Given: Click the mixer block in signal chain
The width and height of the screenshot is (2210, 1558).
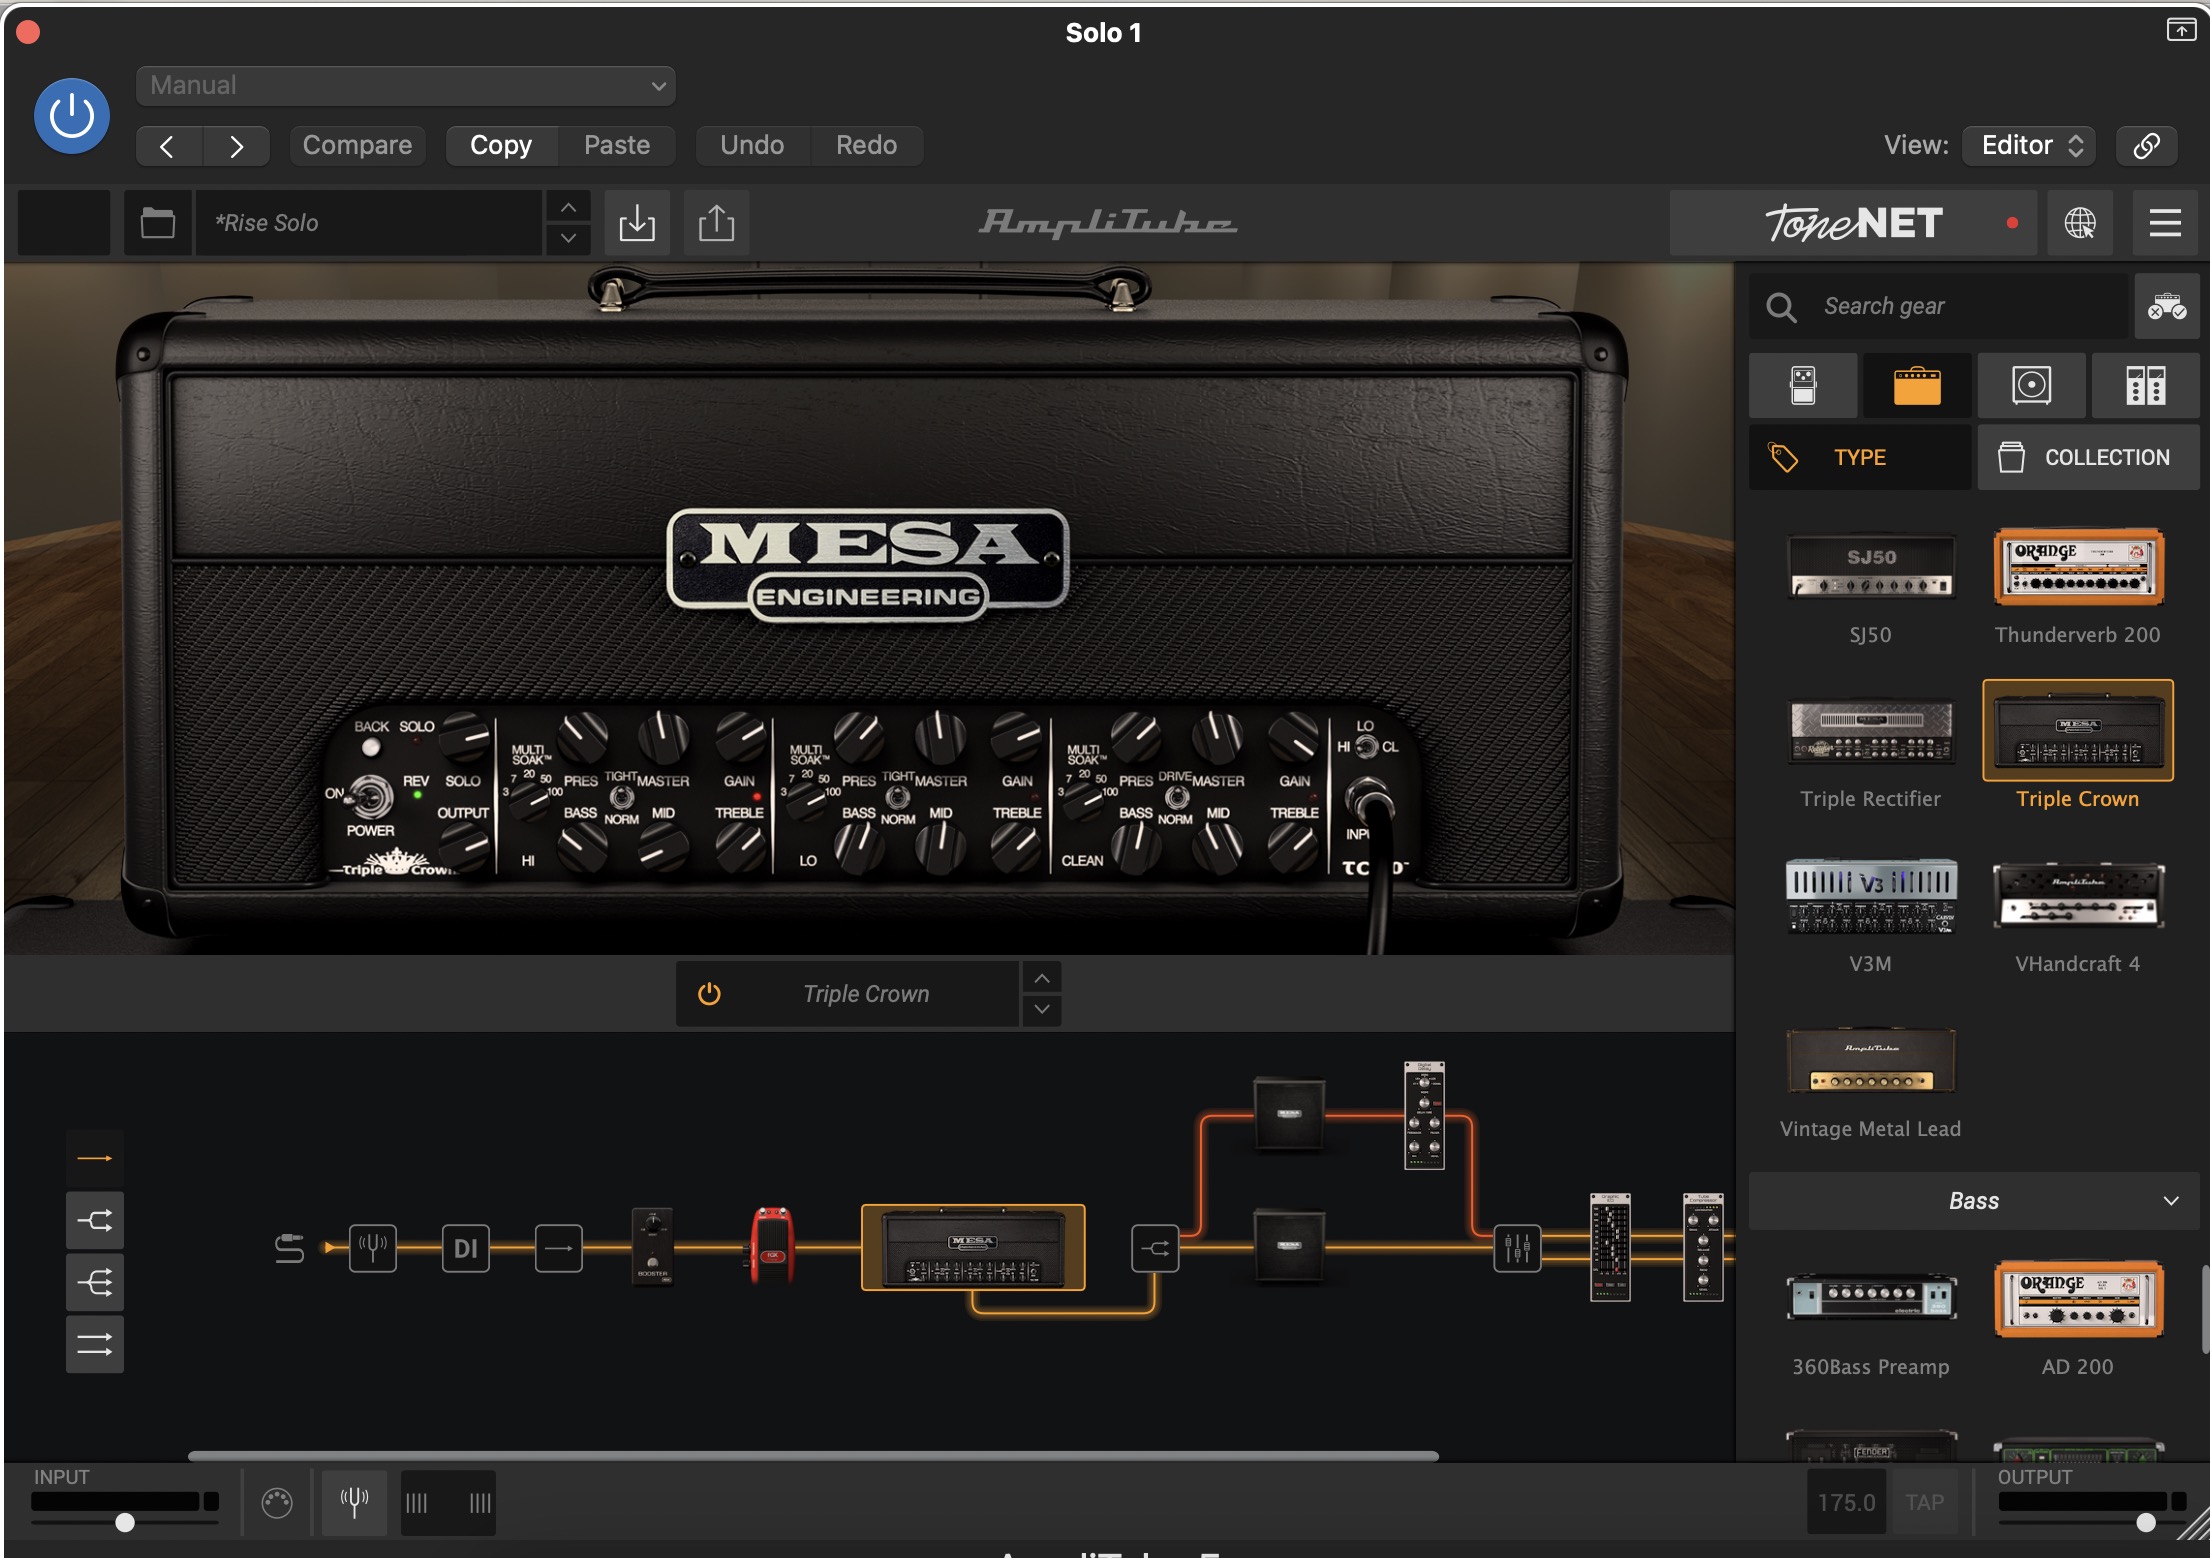Looking at the screenshot, I should tap(1517, 1248).
